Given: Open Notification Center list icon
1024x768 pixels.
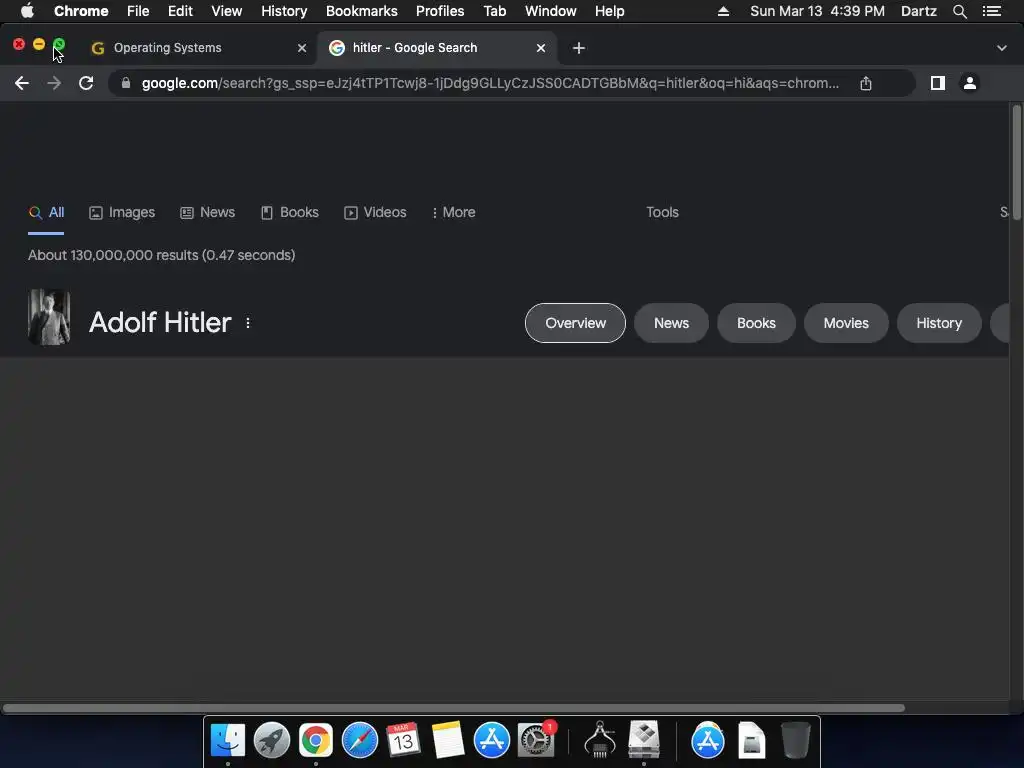Looking at the screenshot, I should coord(992,11).
